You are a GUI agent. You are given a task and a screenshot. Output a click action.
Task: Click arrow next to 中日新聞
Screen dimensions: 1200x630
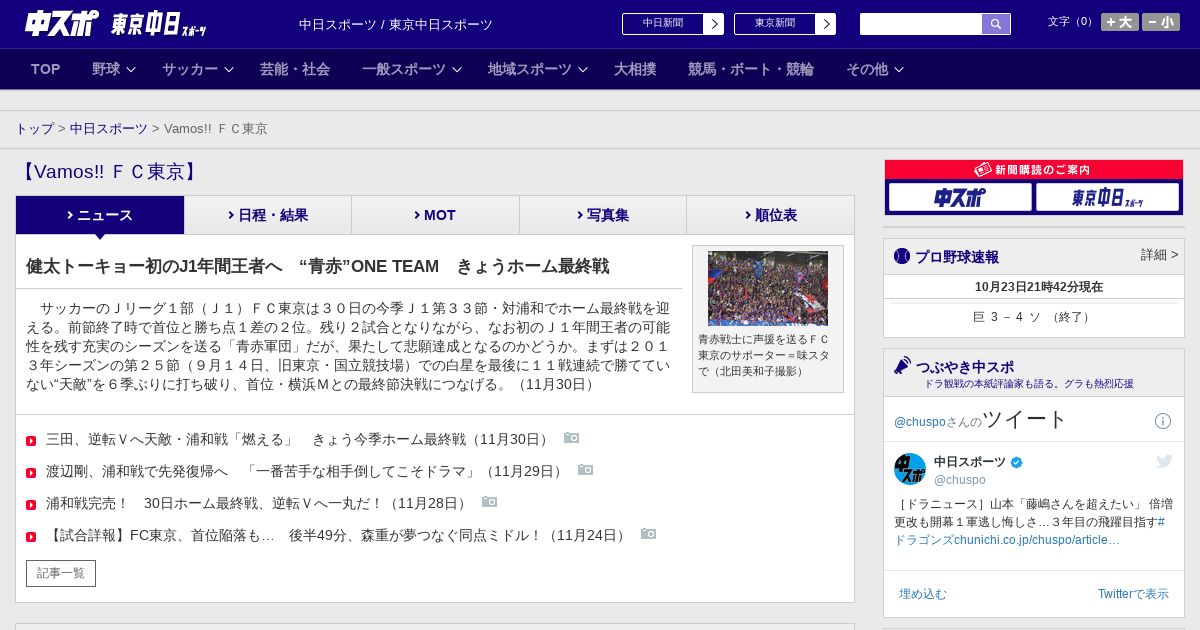pyautogui.click(x=714, y=24)
